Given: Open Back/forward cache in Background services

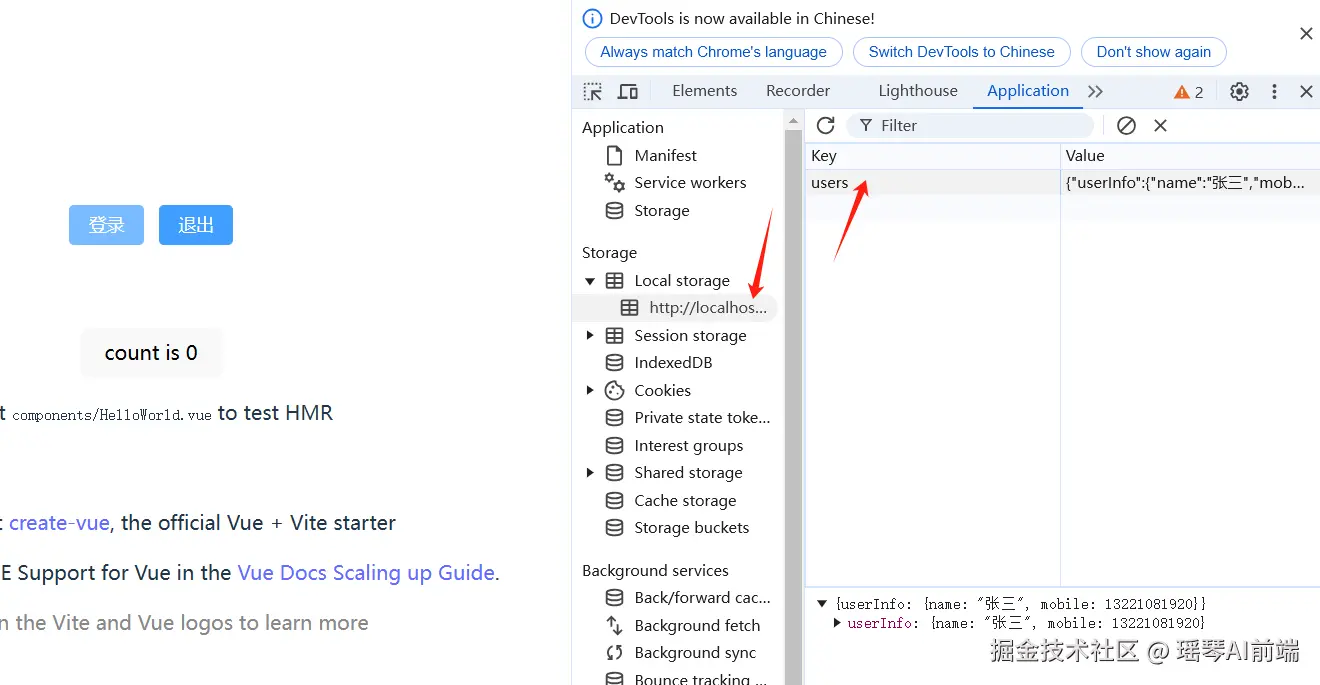Looking at the screenshot, I should coord(702,598).
